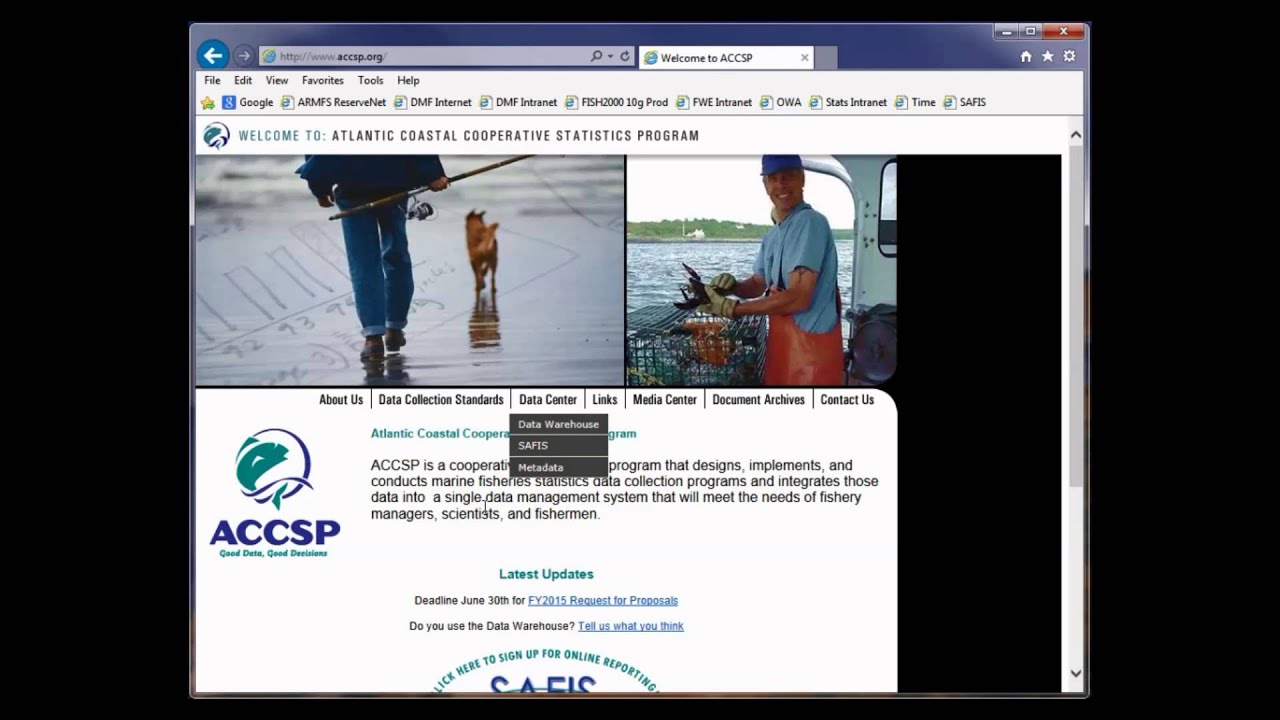
Task: Open the DMF Internet bookmark
Action: point(432,102)
